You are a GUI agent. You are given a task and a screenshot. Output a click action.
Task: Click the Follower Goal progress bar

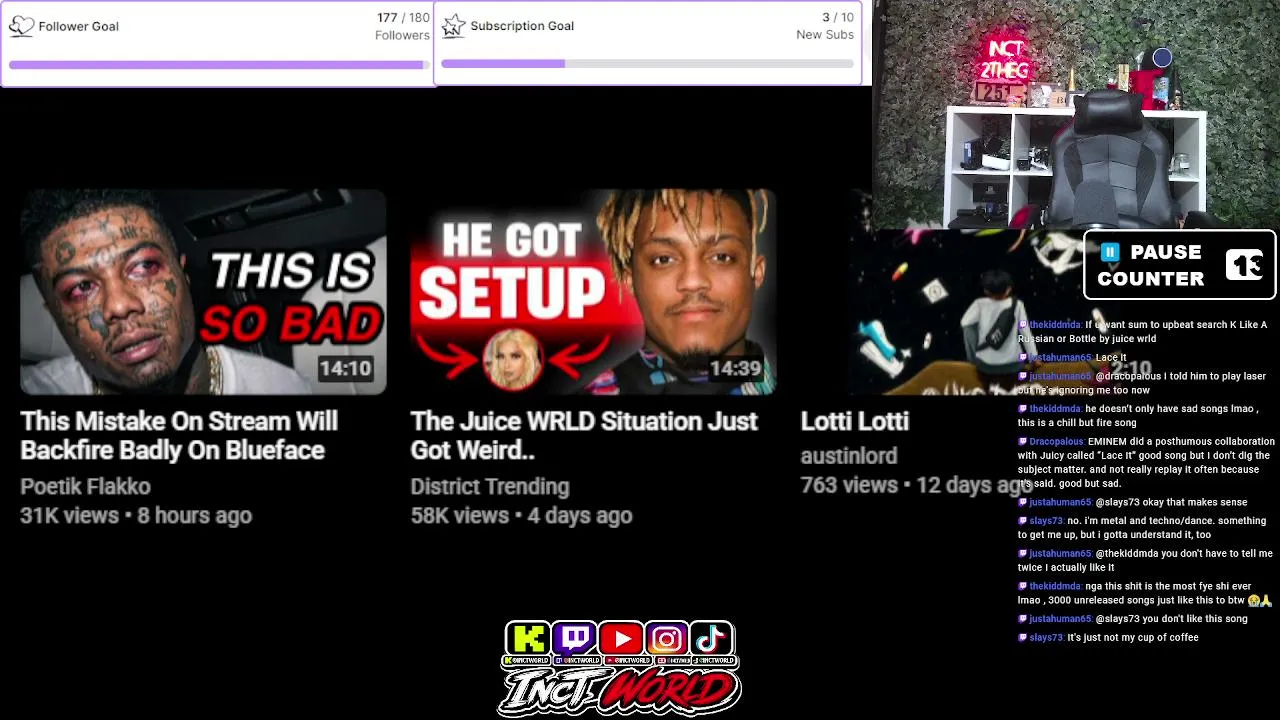click(x=217, y=65)
